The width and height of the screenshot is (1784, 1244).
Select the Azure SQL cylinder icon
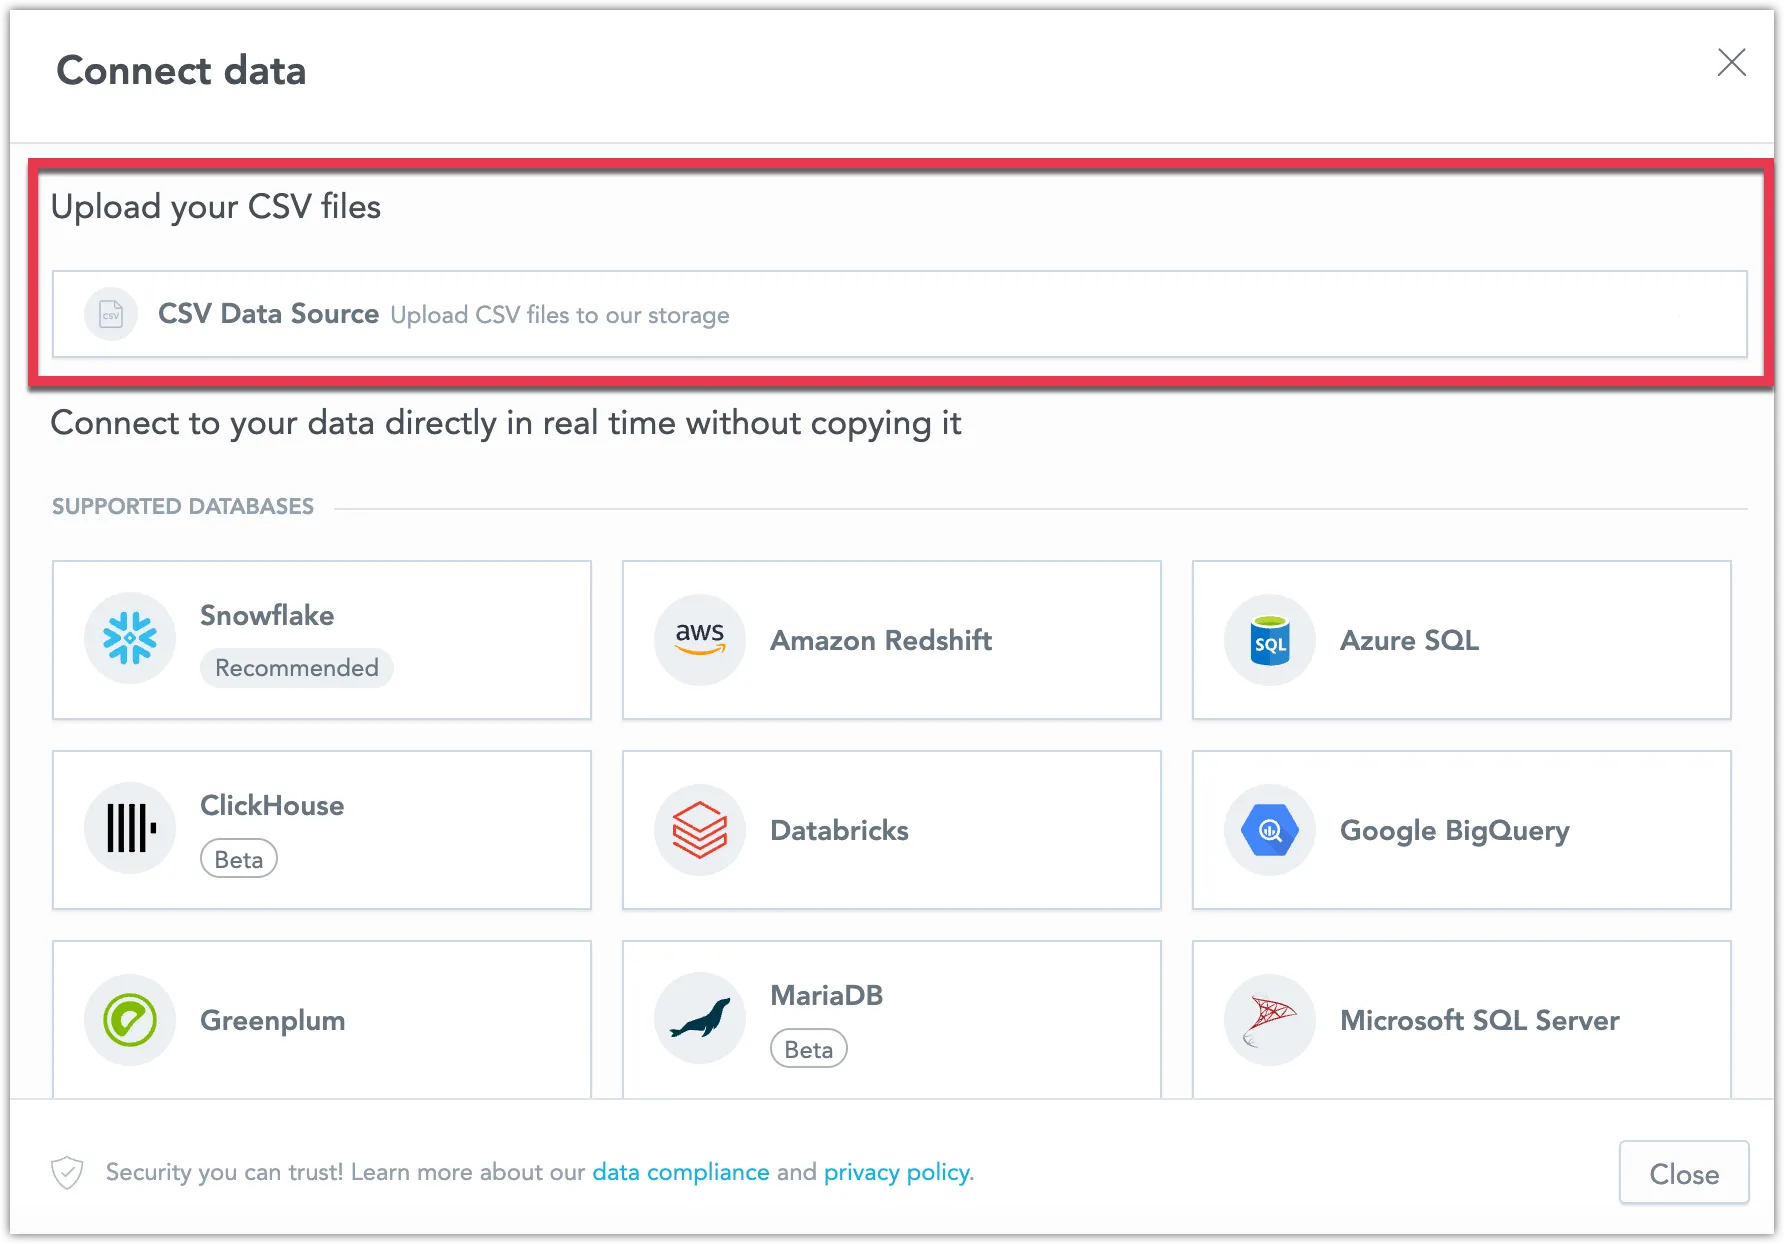tap(1268, 640)
